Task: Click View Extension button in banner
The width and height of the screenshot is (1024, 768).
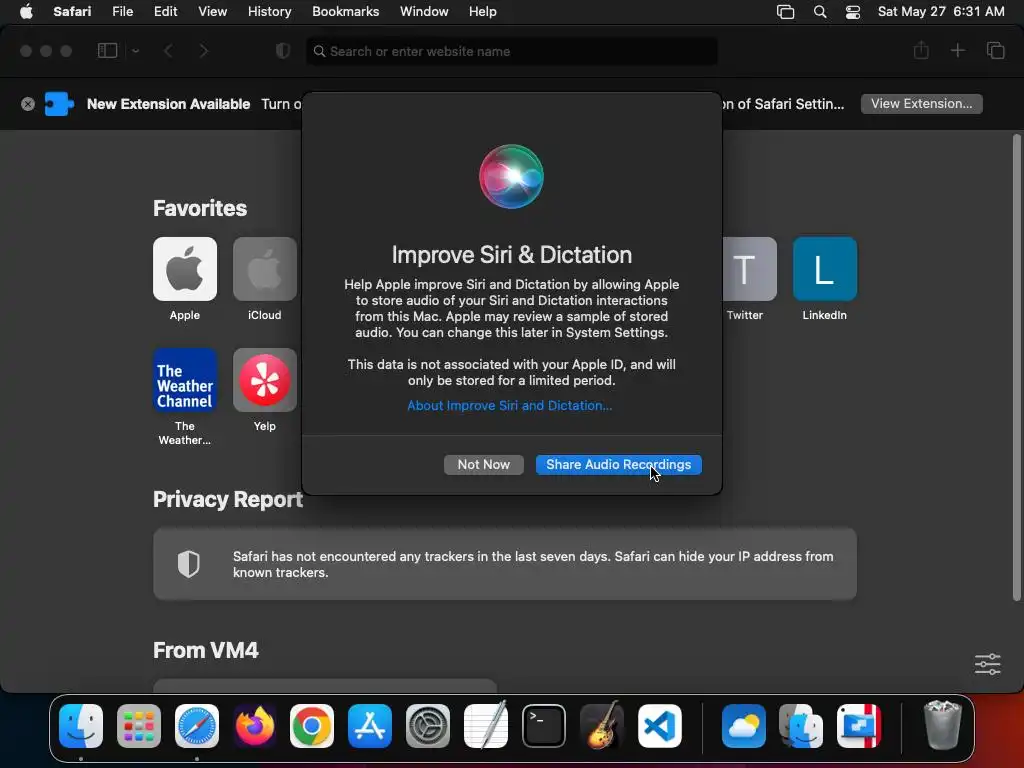Action: tap(921, 104)
